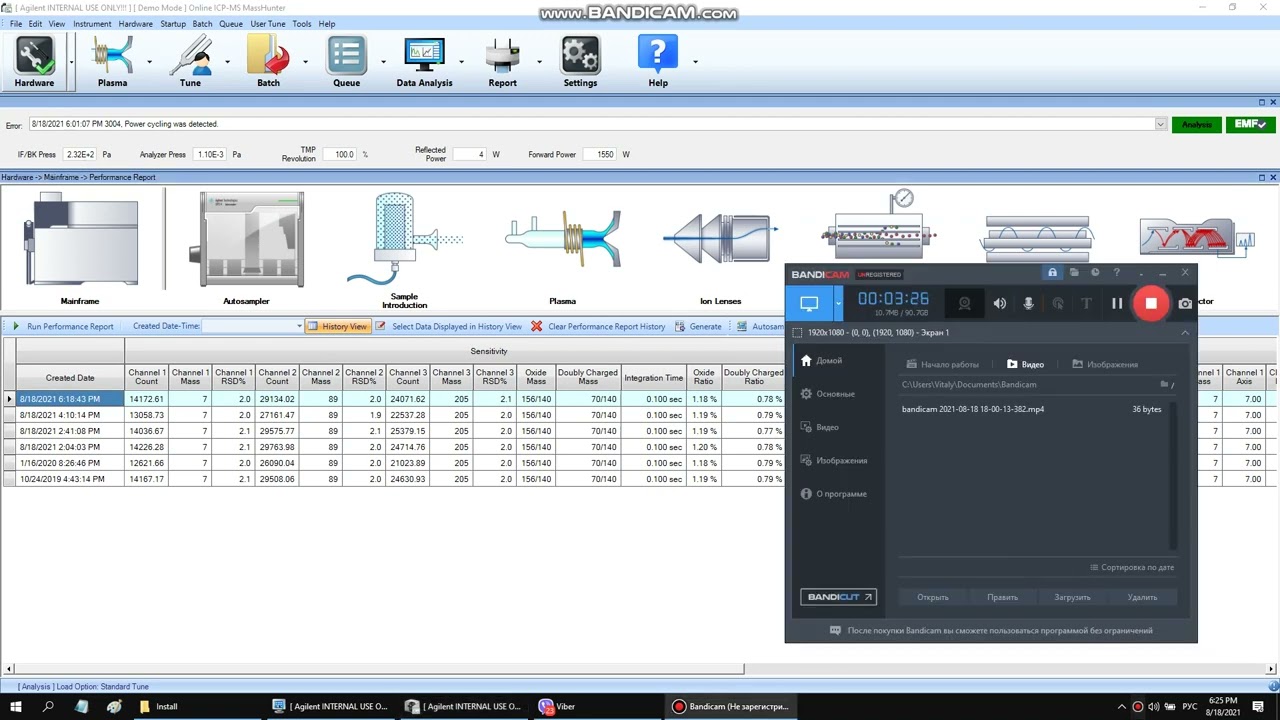Click Generate button in report toolbar
This screenshot has width=1280, height=720.
698,326
